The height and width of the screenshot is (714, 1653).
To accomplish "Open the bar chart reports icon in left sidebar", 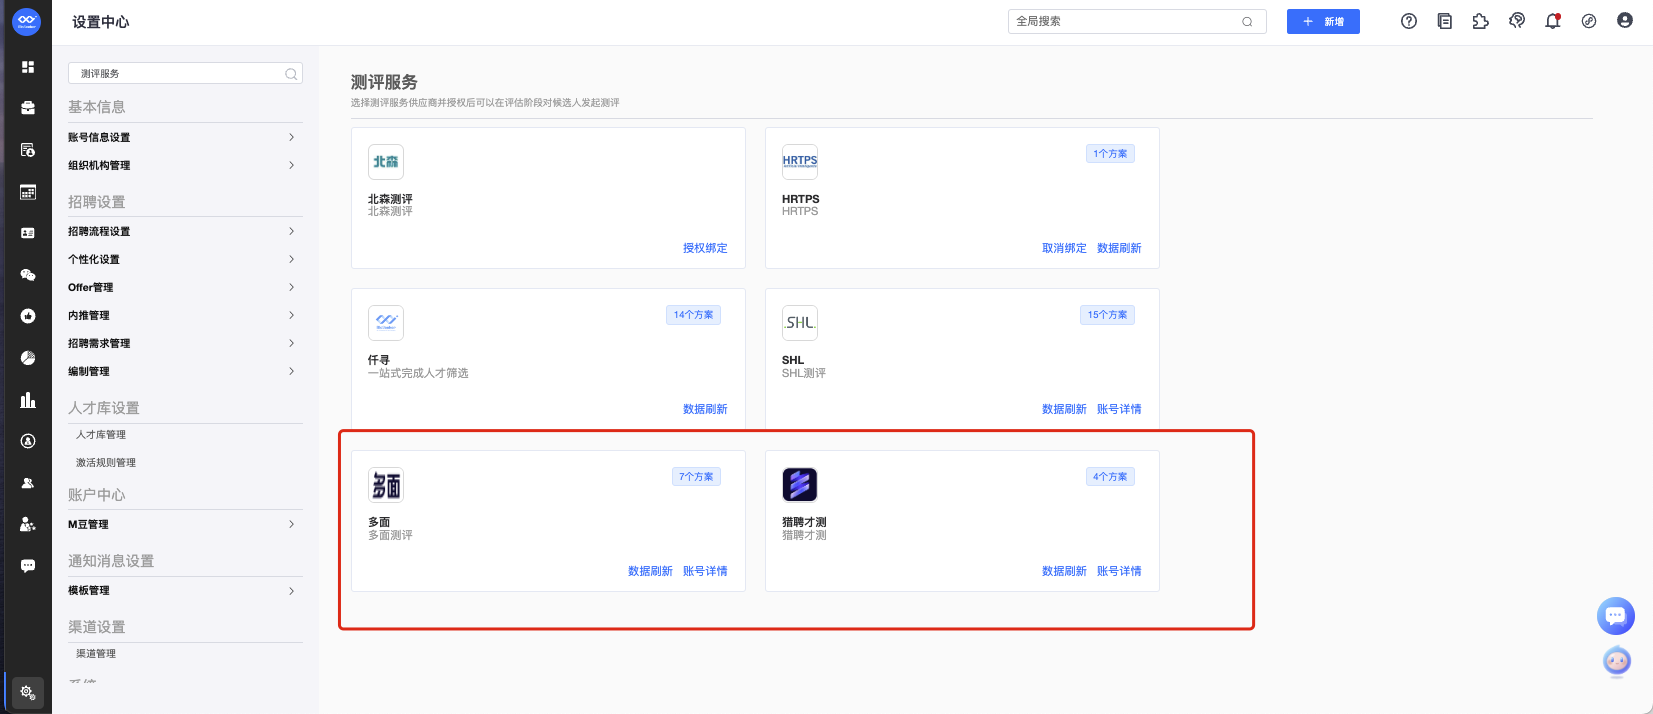I will (28, 400).
